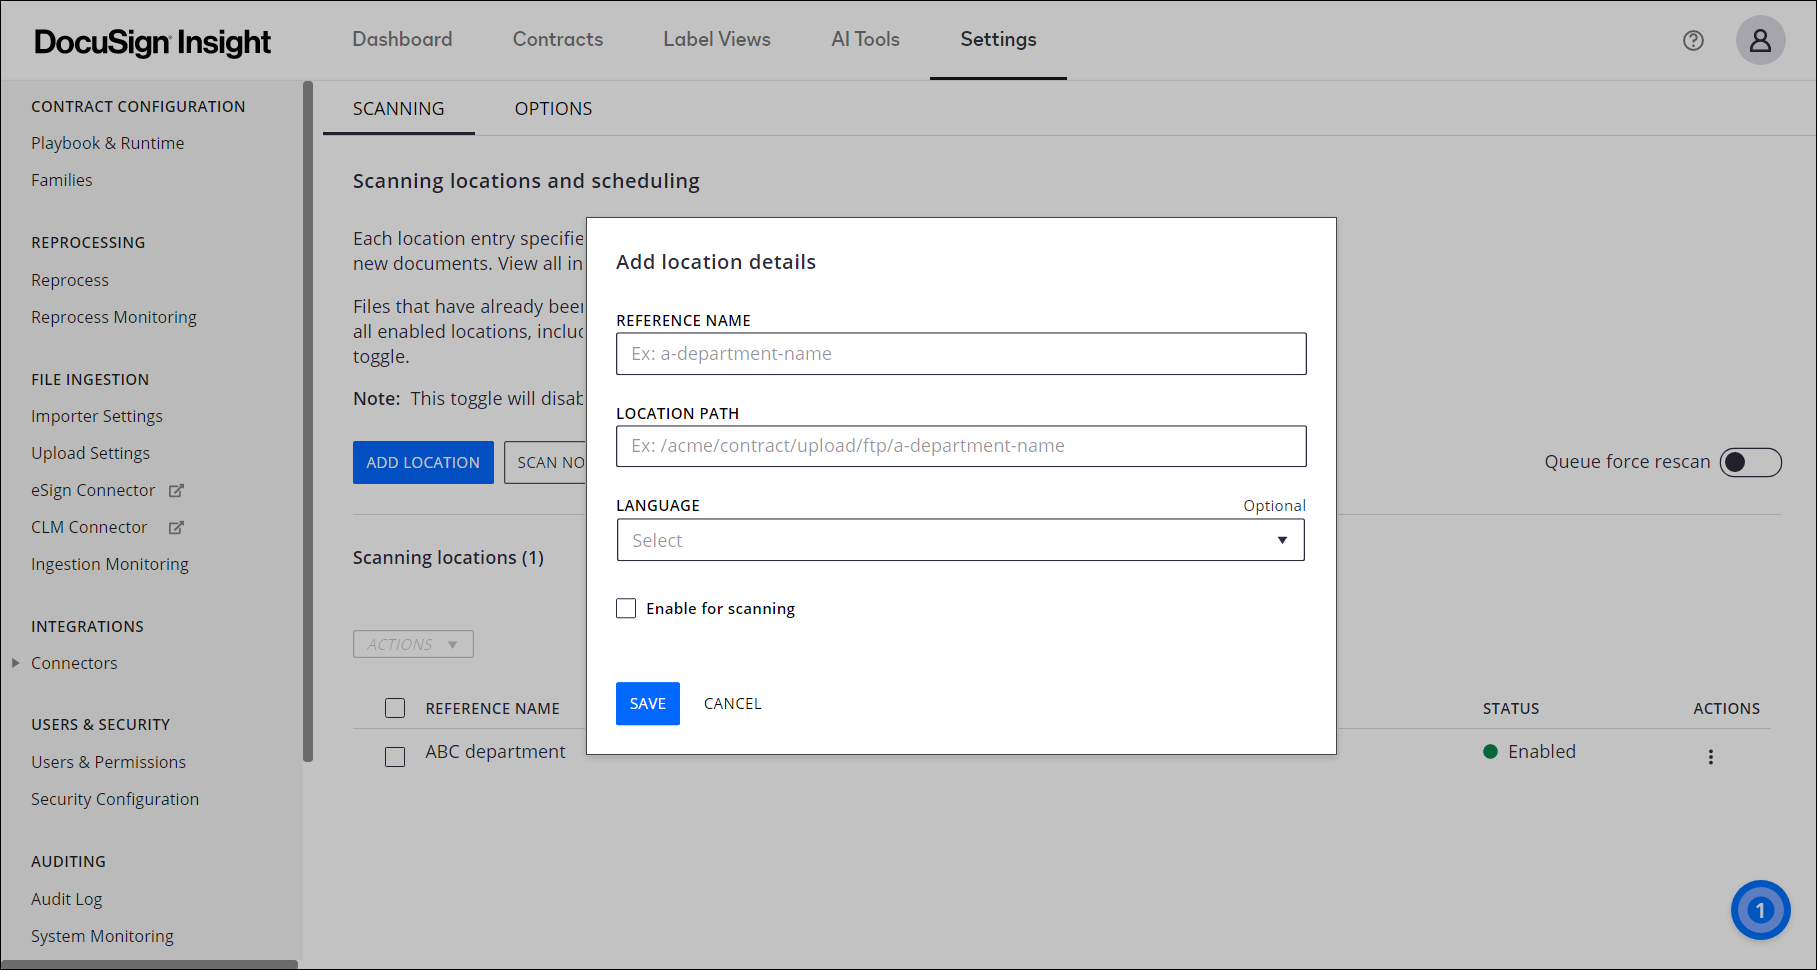Click the eSign Connector external link icon
This screenshot has height=970, width=1817.
(176, 490)
